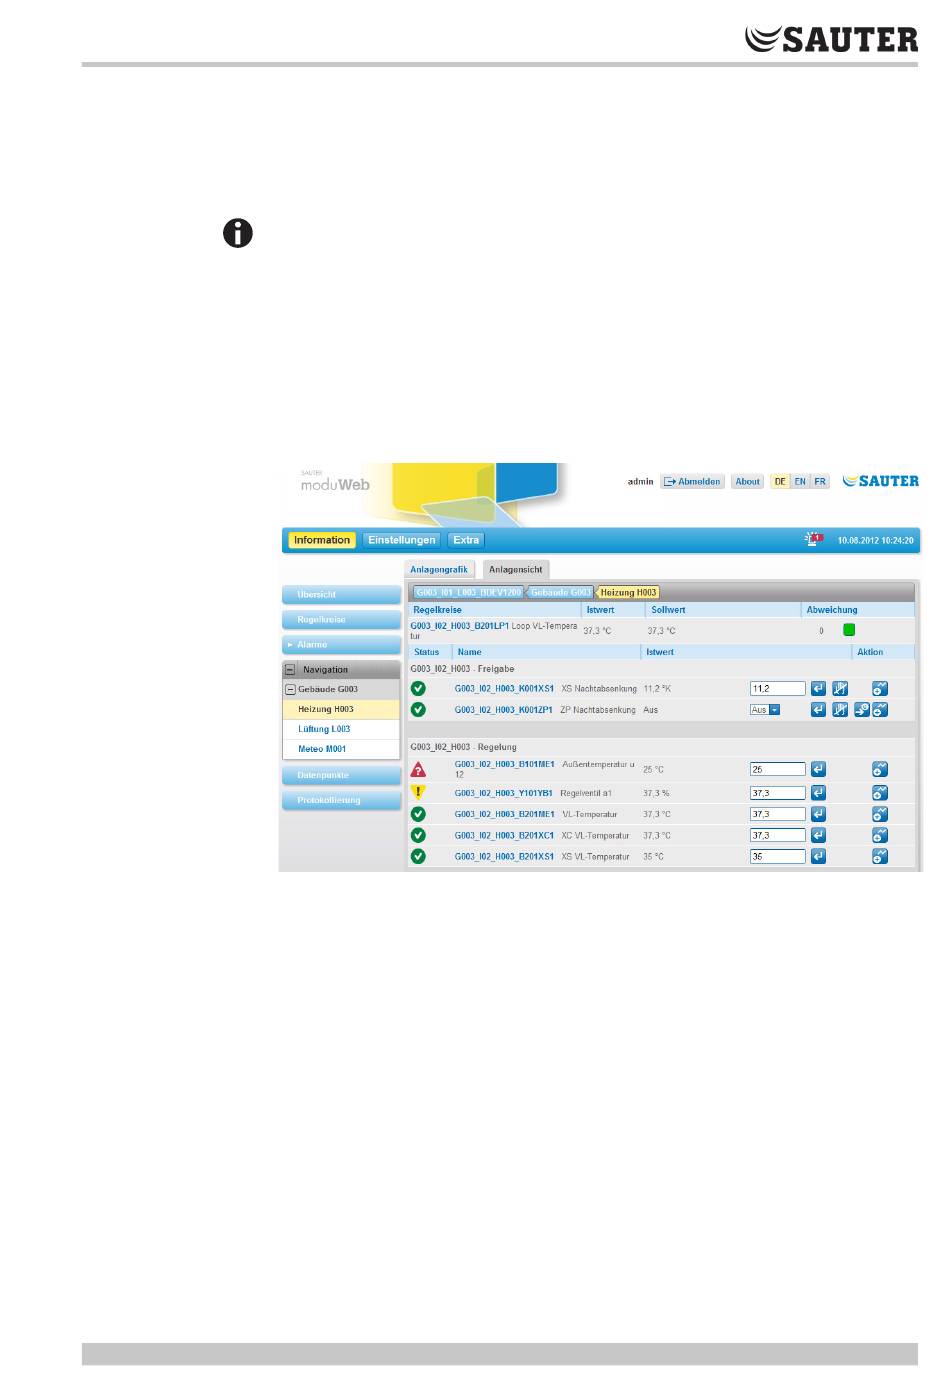The image size is (950, 1378).
Task: Click the manual-mode hand icon for K001ZP1
Action: pos(840,709)
